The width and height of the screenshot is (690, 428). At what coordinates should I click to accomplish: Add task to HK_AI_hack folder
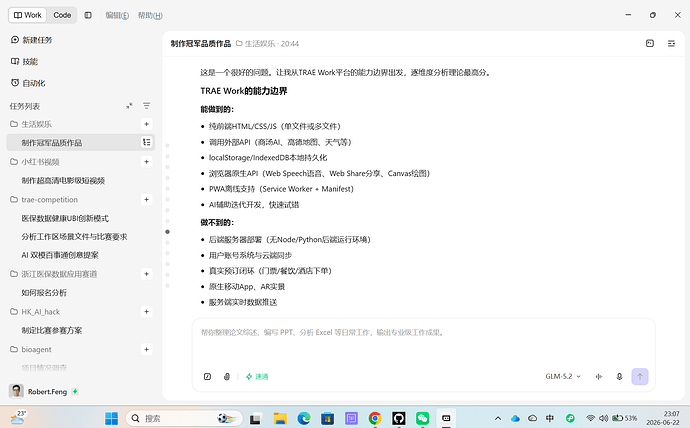pos(147,312)
